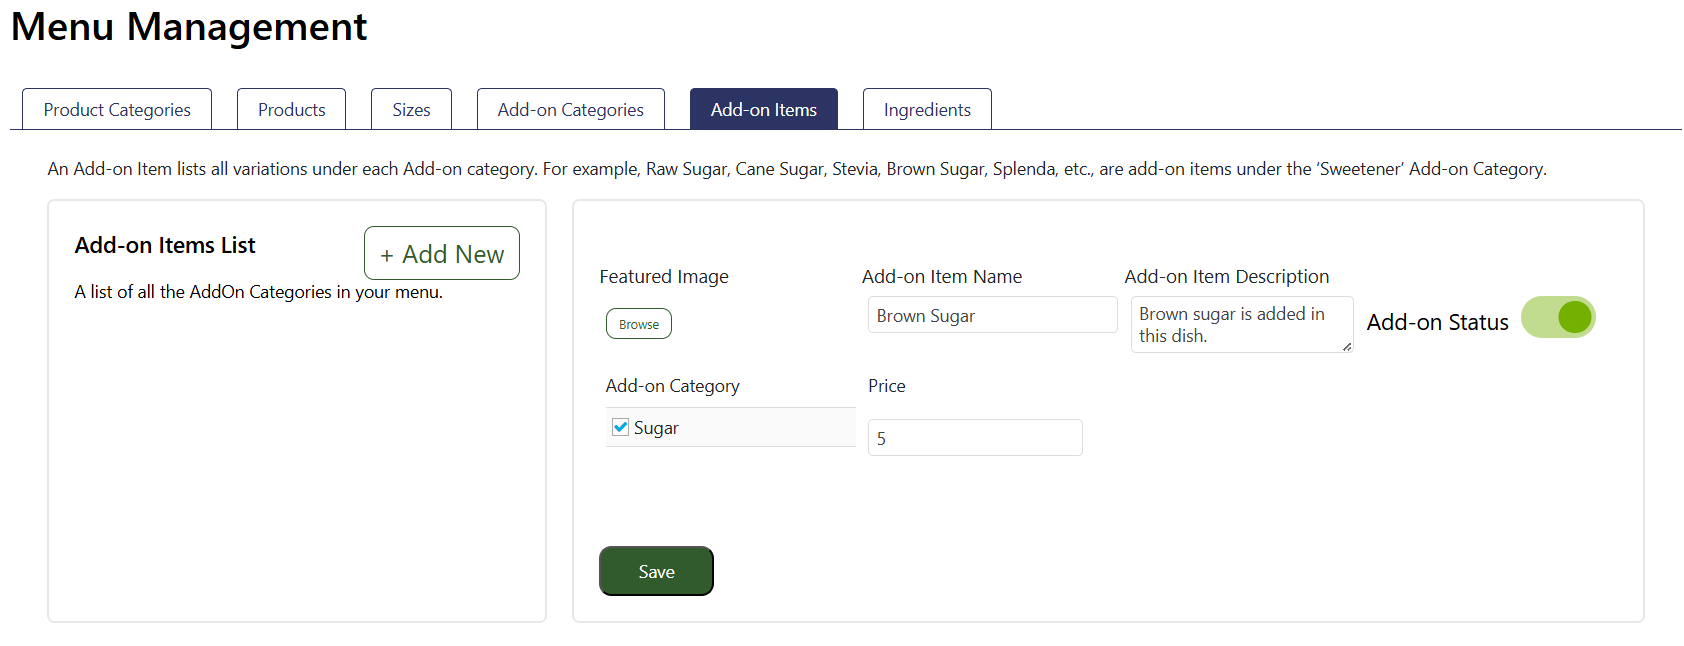Open the Product Categories tab
The image size is (1684, 646).
click(117, 109)
